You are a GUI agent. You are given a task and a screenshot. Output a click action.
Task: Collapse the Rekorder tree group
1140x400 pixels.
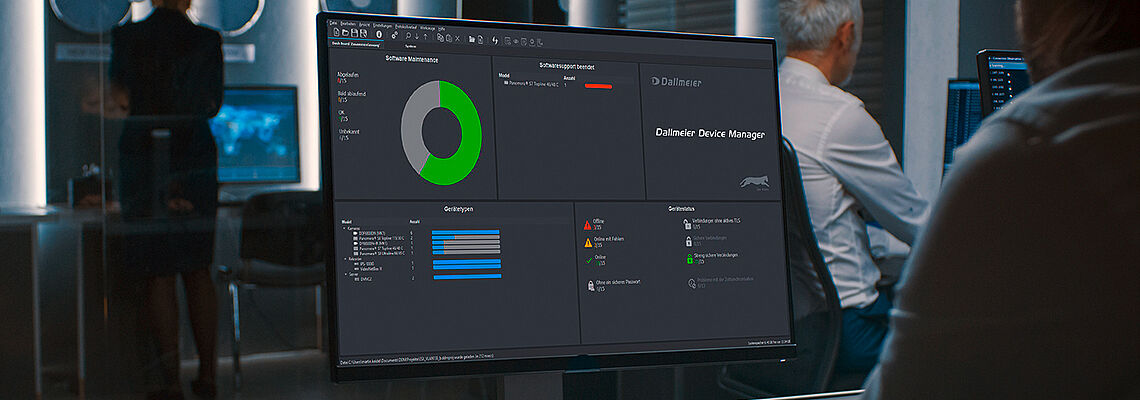[x=345, y=259]
